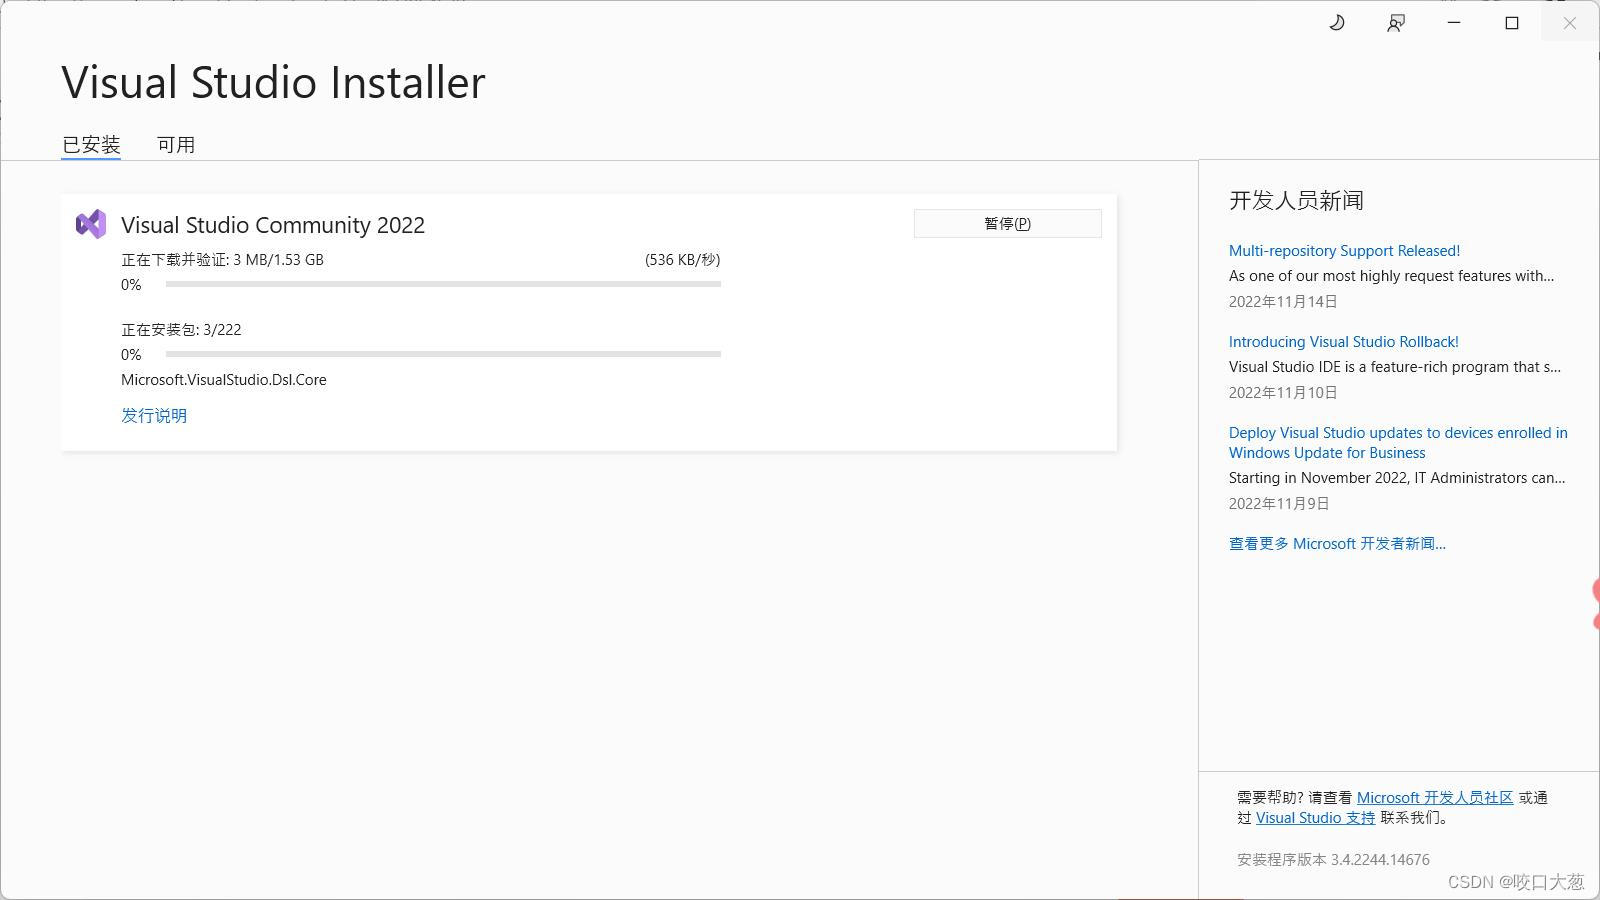The image size is (1600, 900).
Task: Click the 2022年11月10日 news date
Action: (1283, 393)
